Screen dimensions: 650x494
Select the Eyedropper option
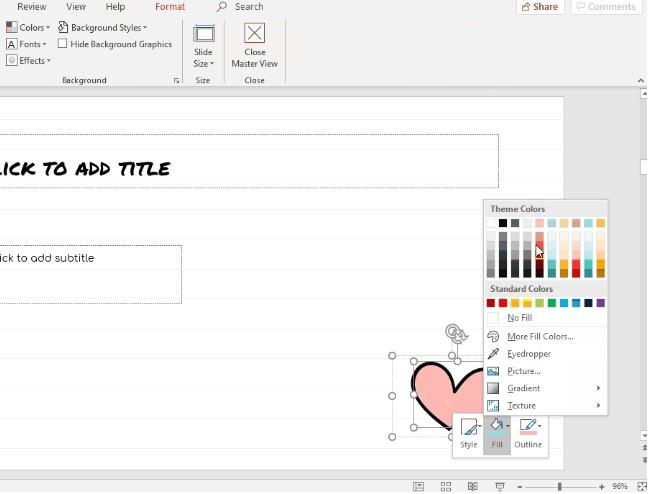tap(545, 354)
